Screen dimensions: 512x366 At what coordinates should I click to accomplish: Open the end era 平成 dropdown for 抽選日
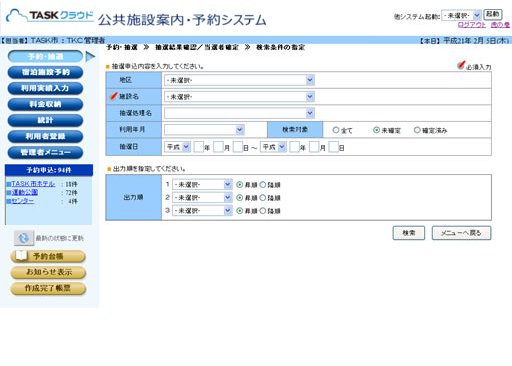[x=273, y=147]
